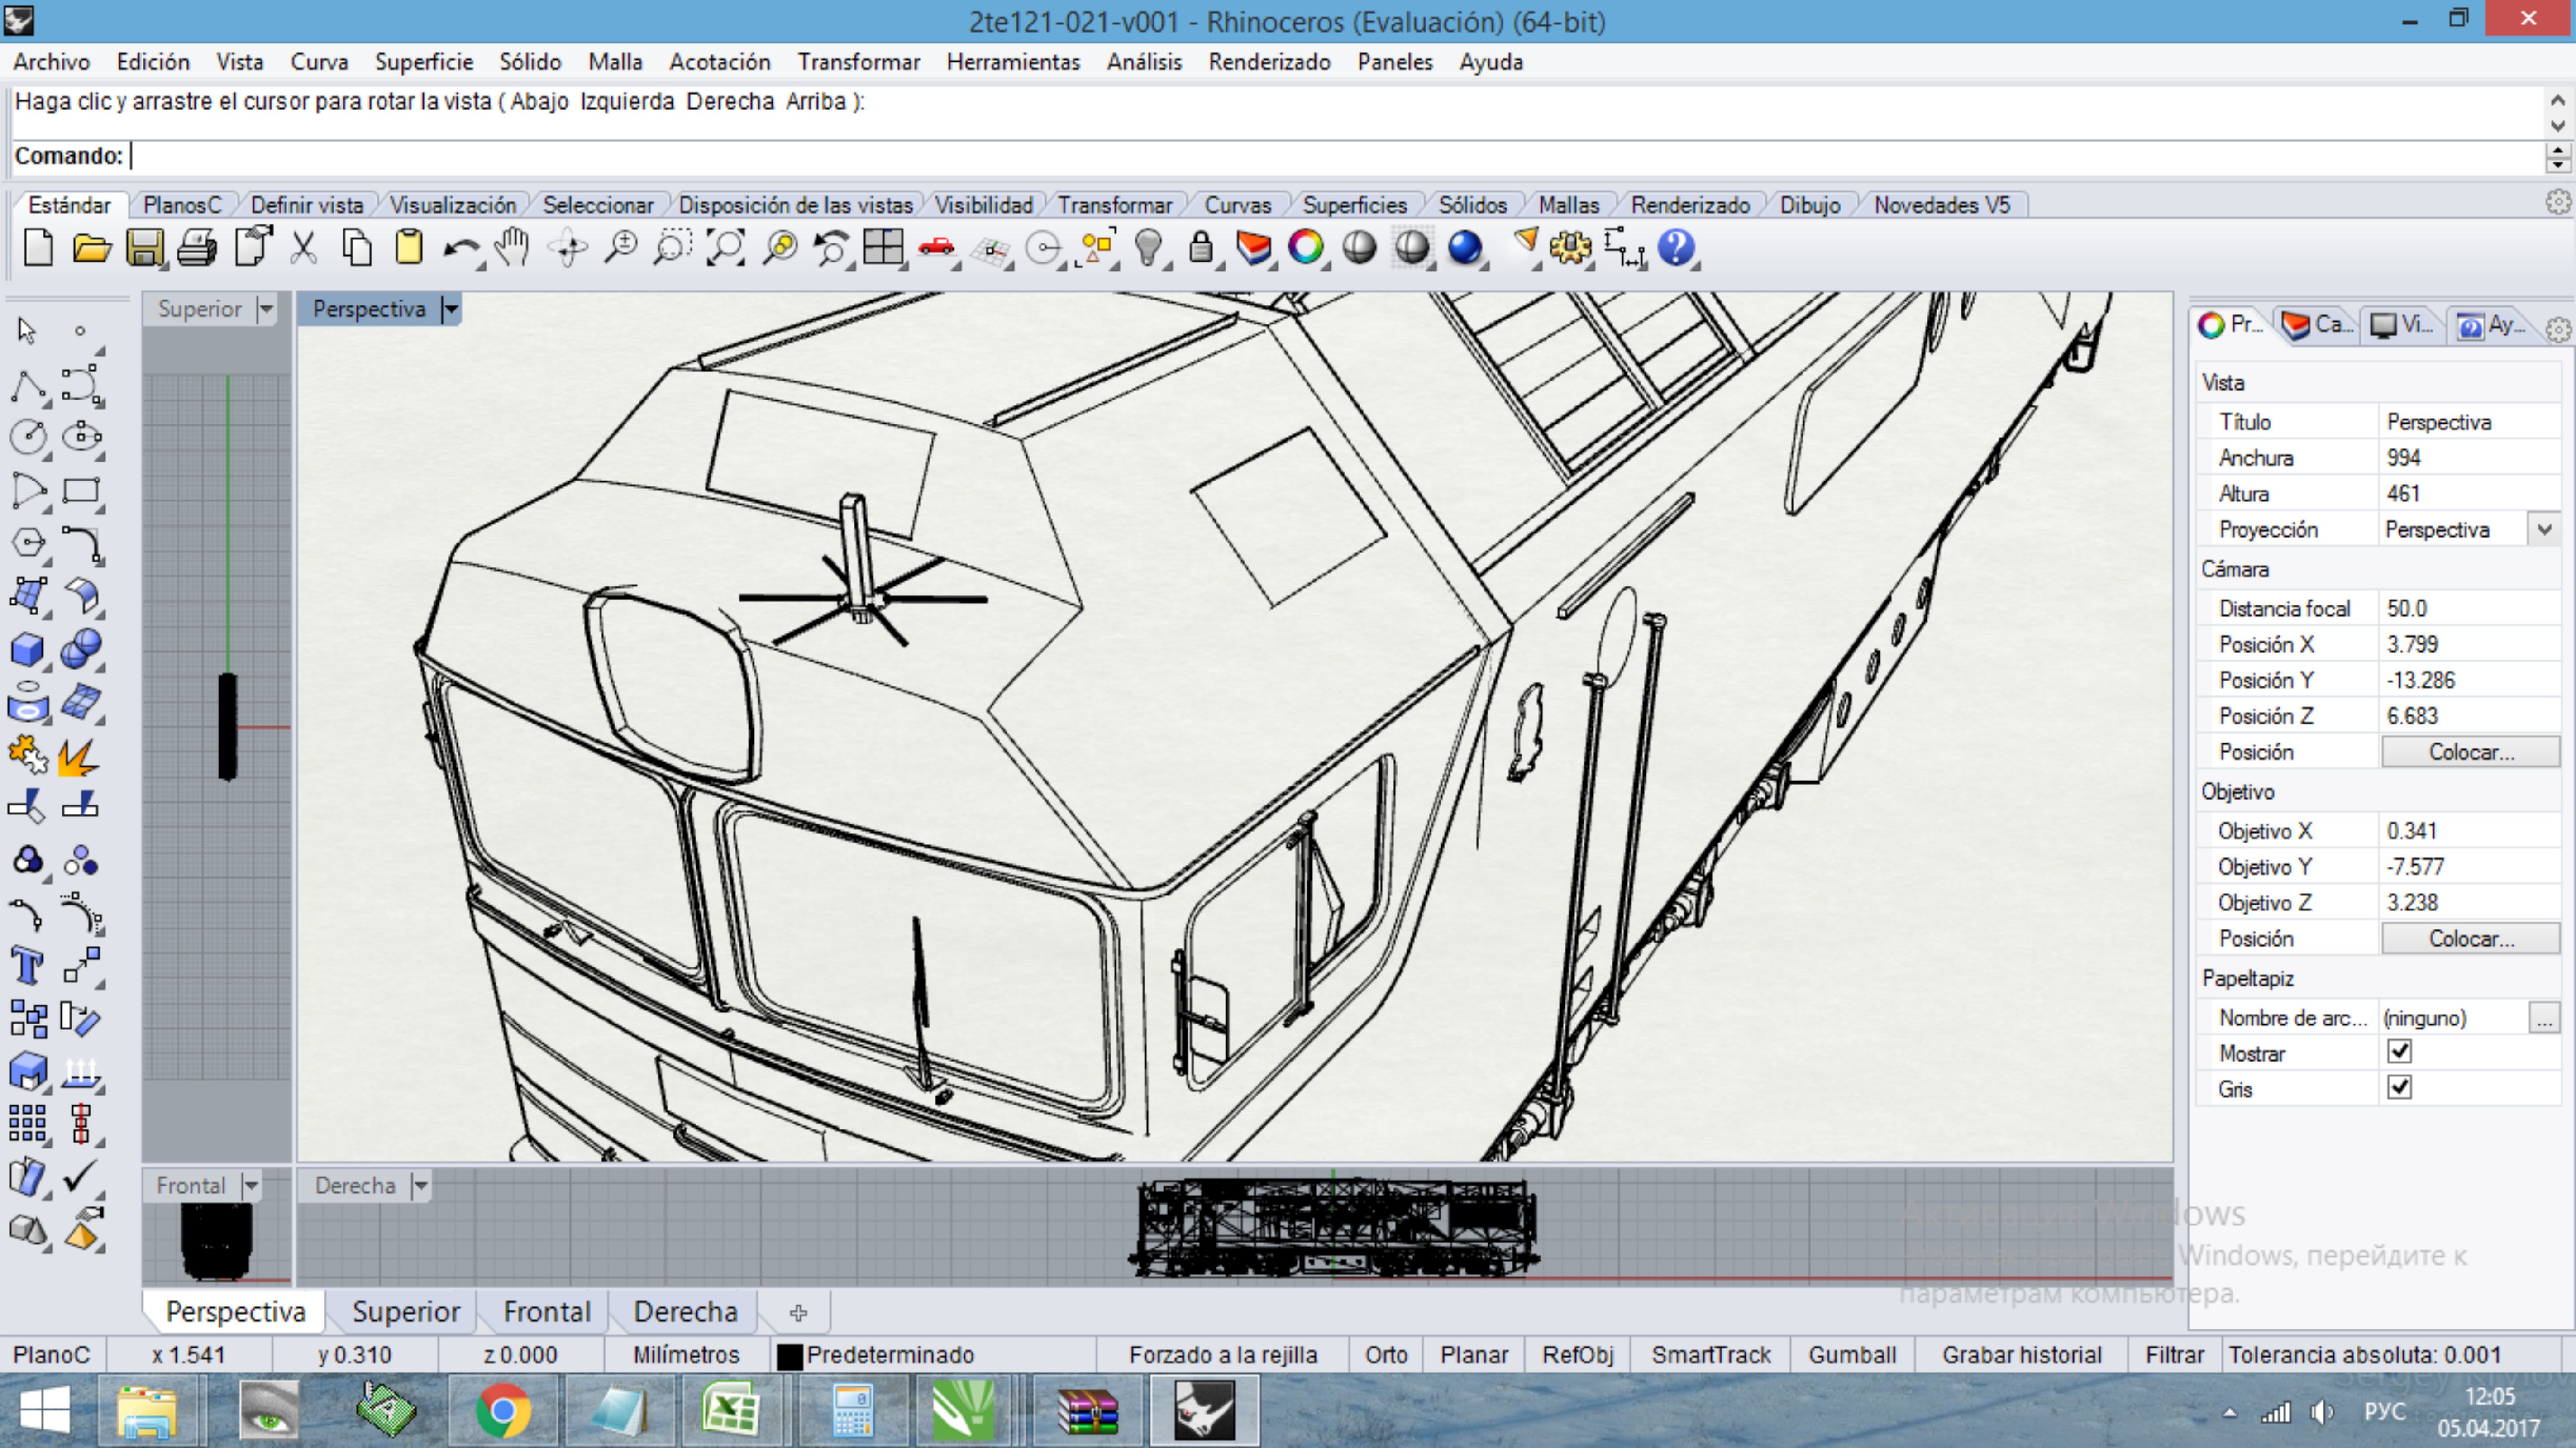Open the Superior viewport menu arrow
Viewport: 2576px width, 1448px height.
(x=266, y=309)
